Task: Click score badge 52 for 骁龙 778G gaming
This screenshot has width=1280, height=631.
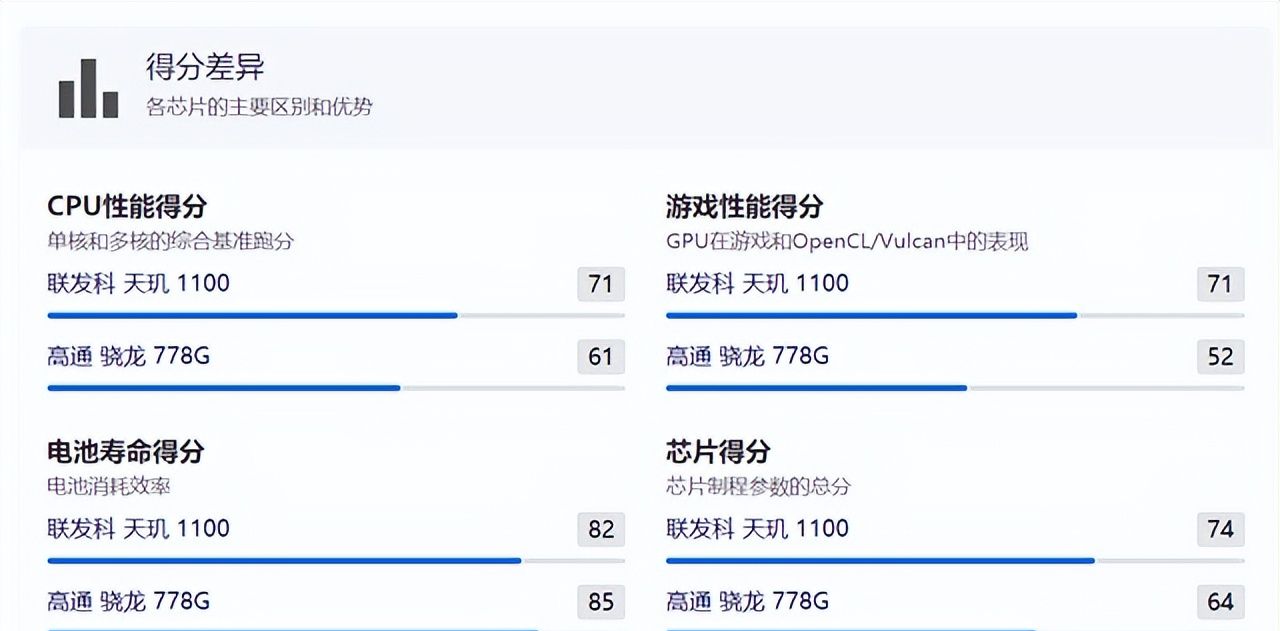Action: click(x=1220, y=357)
